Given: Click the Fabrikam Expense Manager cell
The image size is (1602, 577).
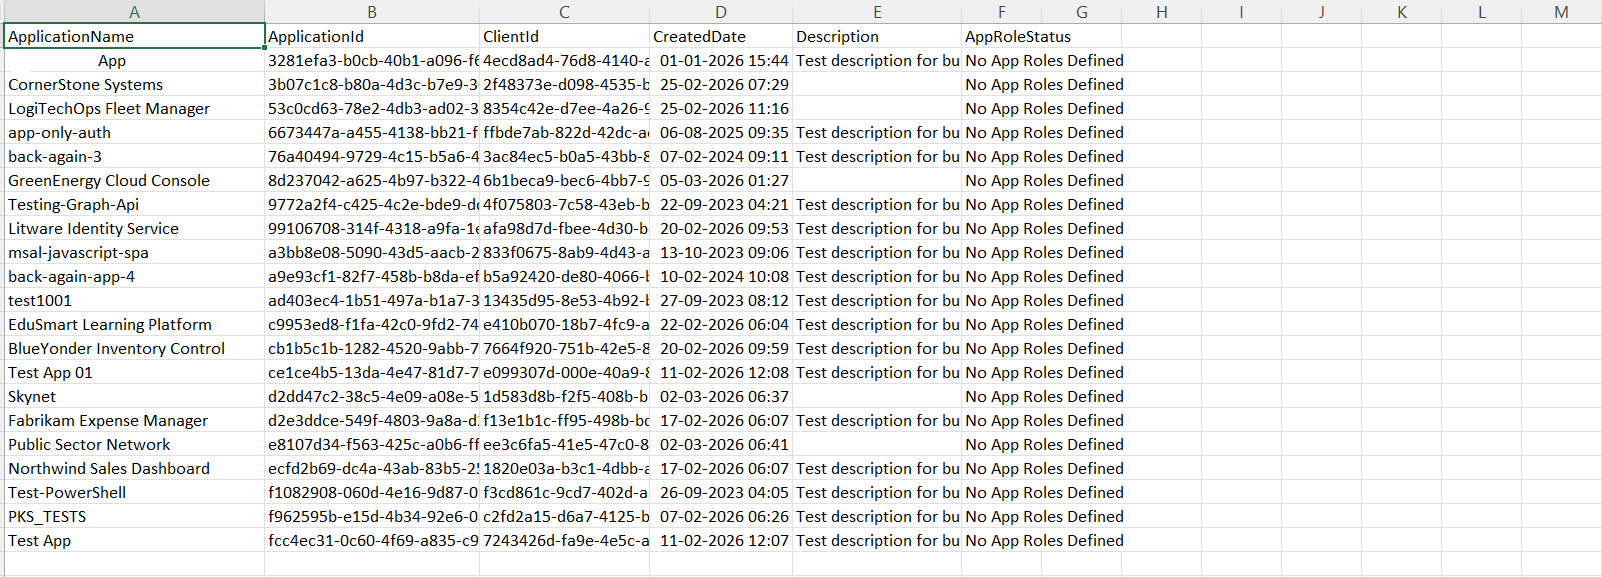Looking at the screenshot, I should click(x=134, y=421).
